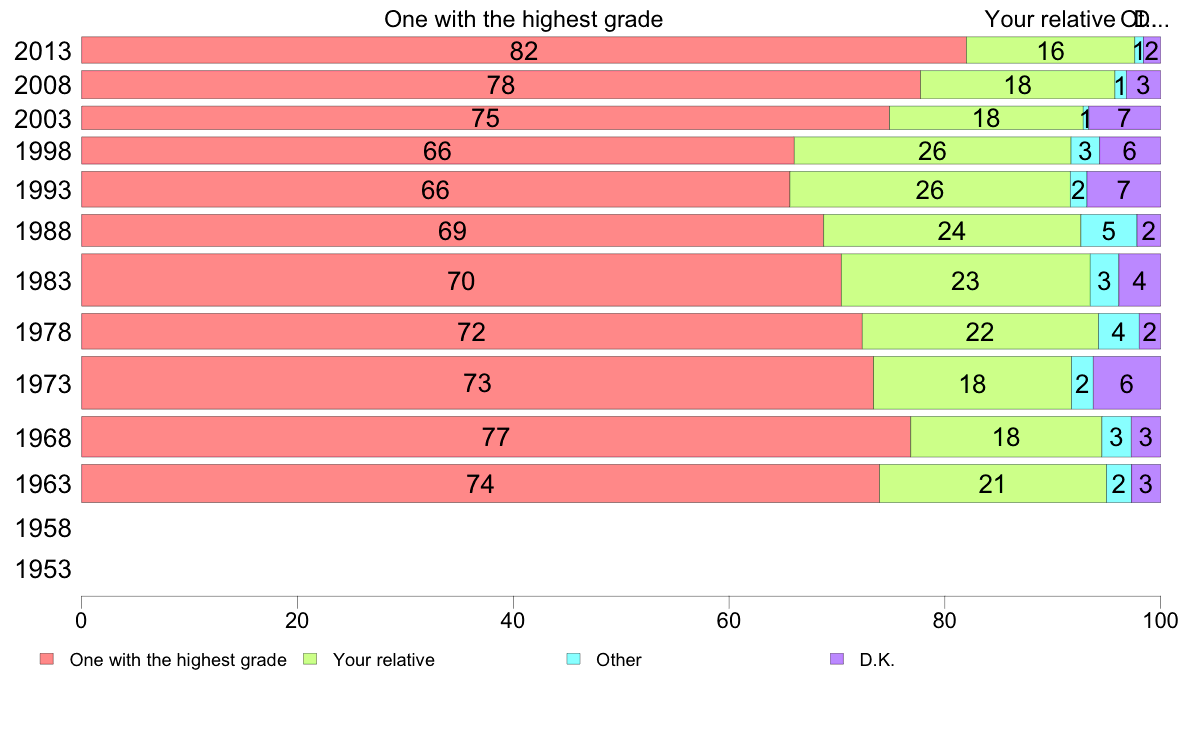Click the 'Your relative' legend label text

383,660
